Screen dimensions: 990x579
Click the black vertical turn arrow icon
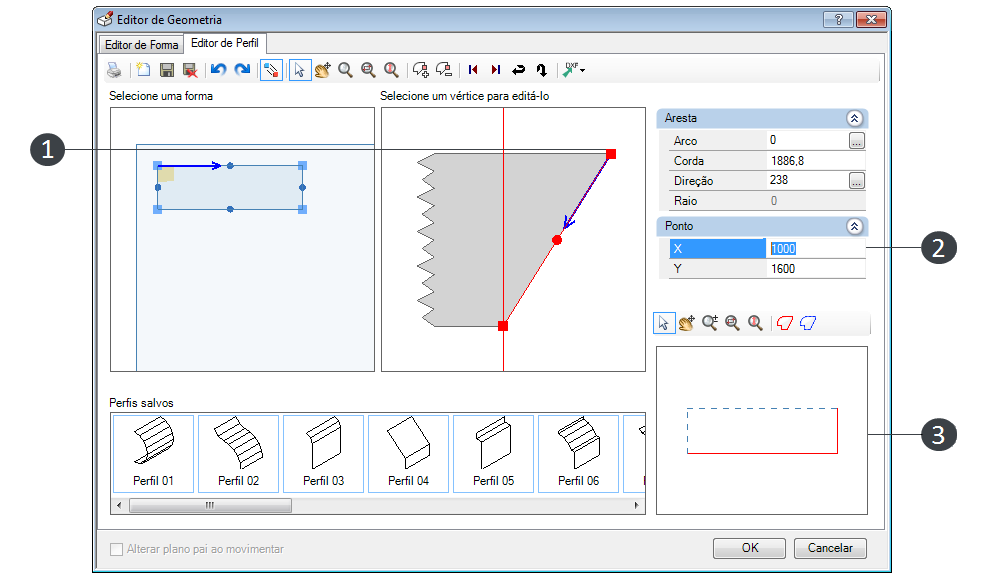(x=542, y=70)
